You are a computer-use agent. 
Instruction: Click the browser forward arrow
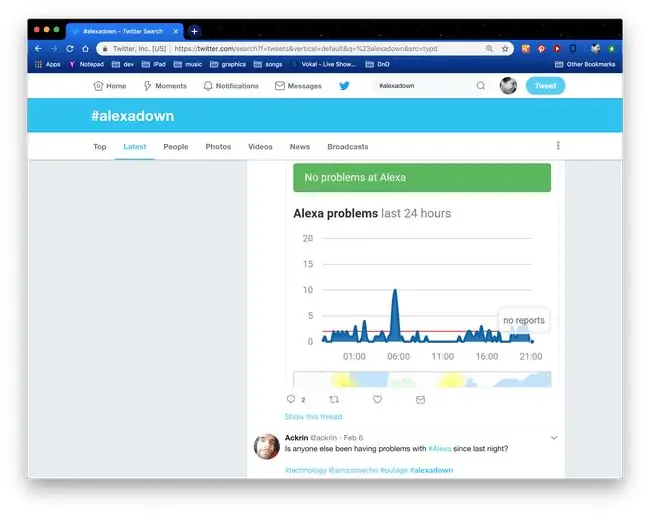click(x=54, y=49)
